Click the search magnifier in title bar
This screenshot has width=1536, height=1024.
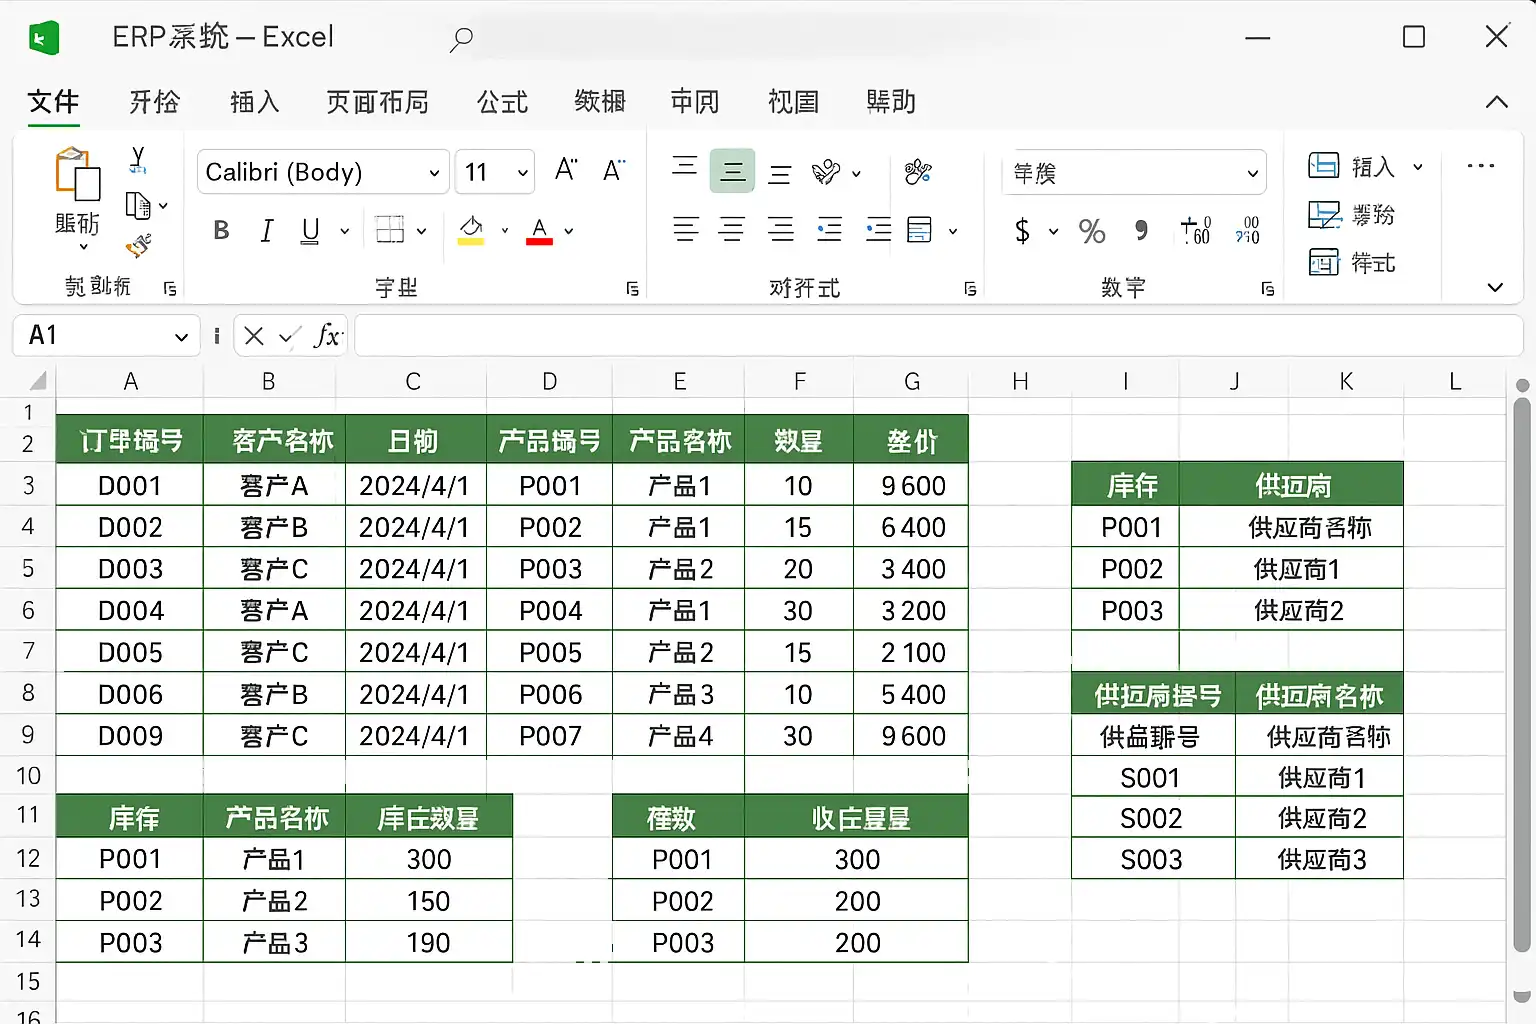461,39
